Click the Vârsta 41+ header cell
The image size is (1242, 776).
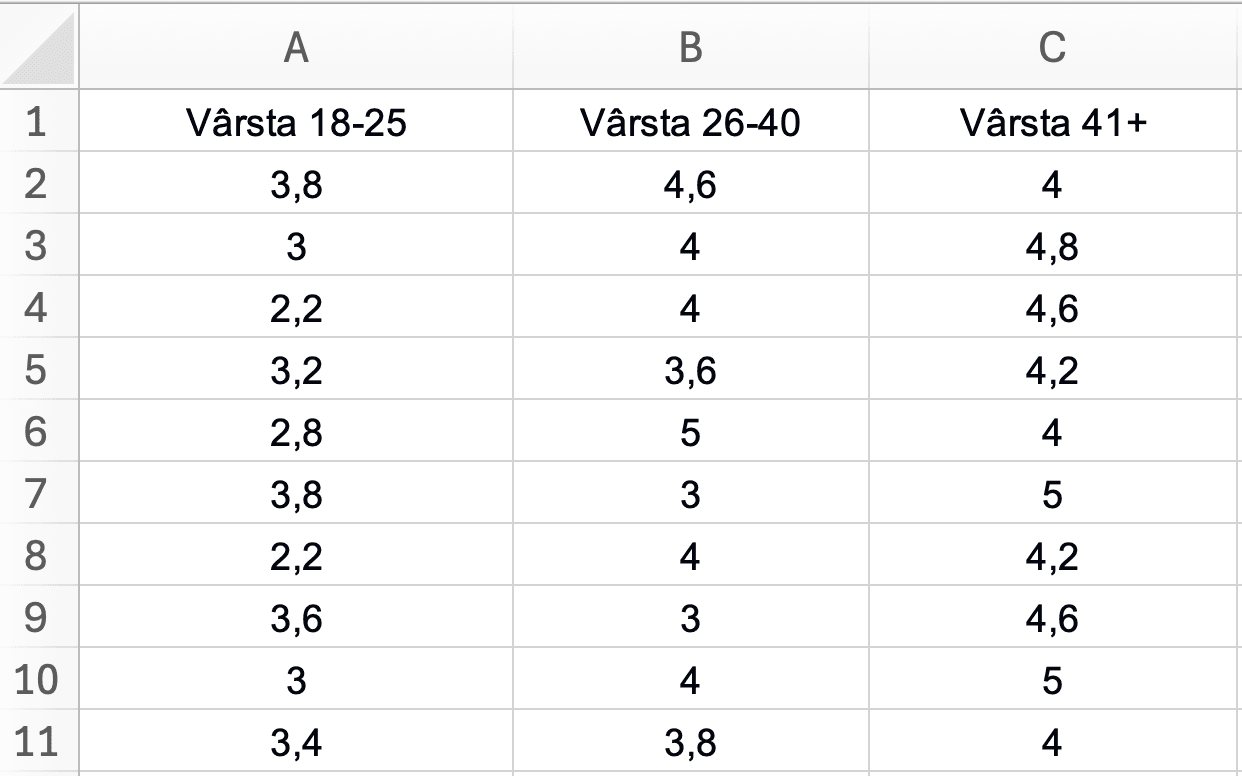pos(1052,122)
